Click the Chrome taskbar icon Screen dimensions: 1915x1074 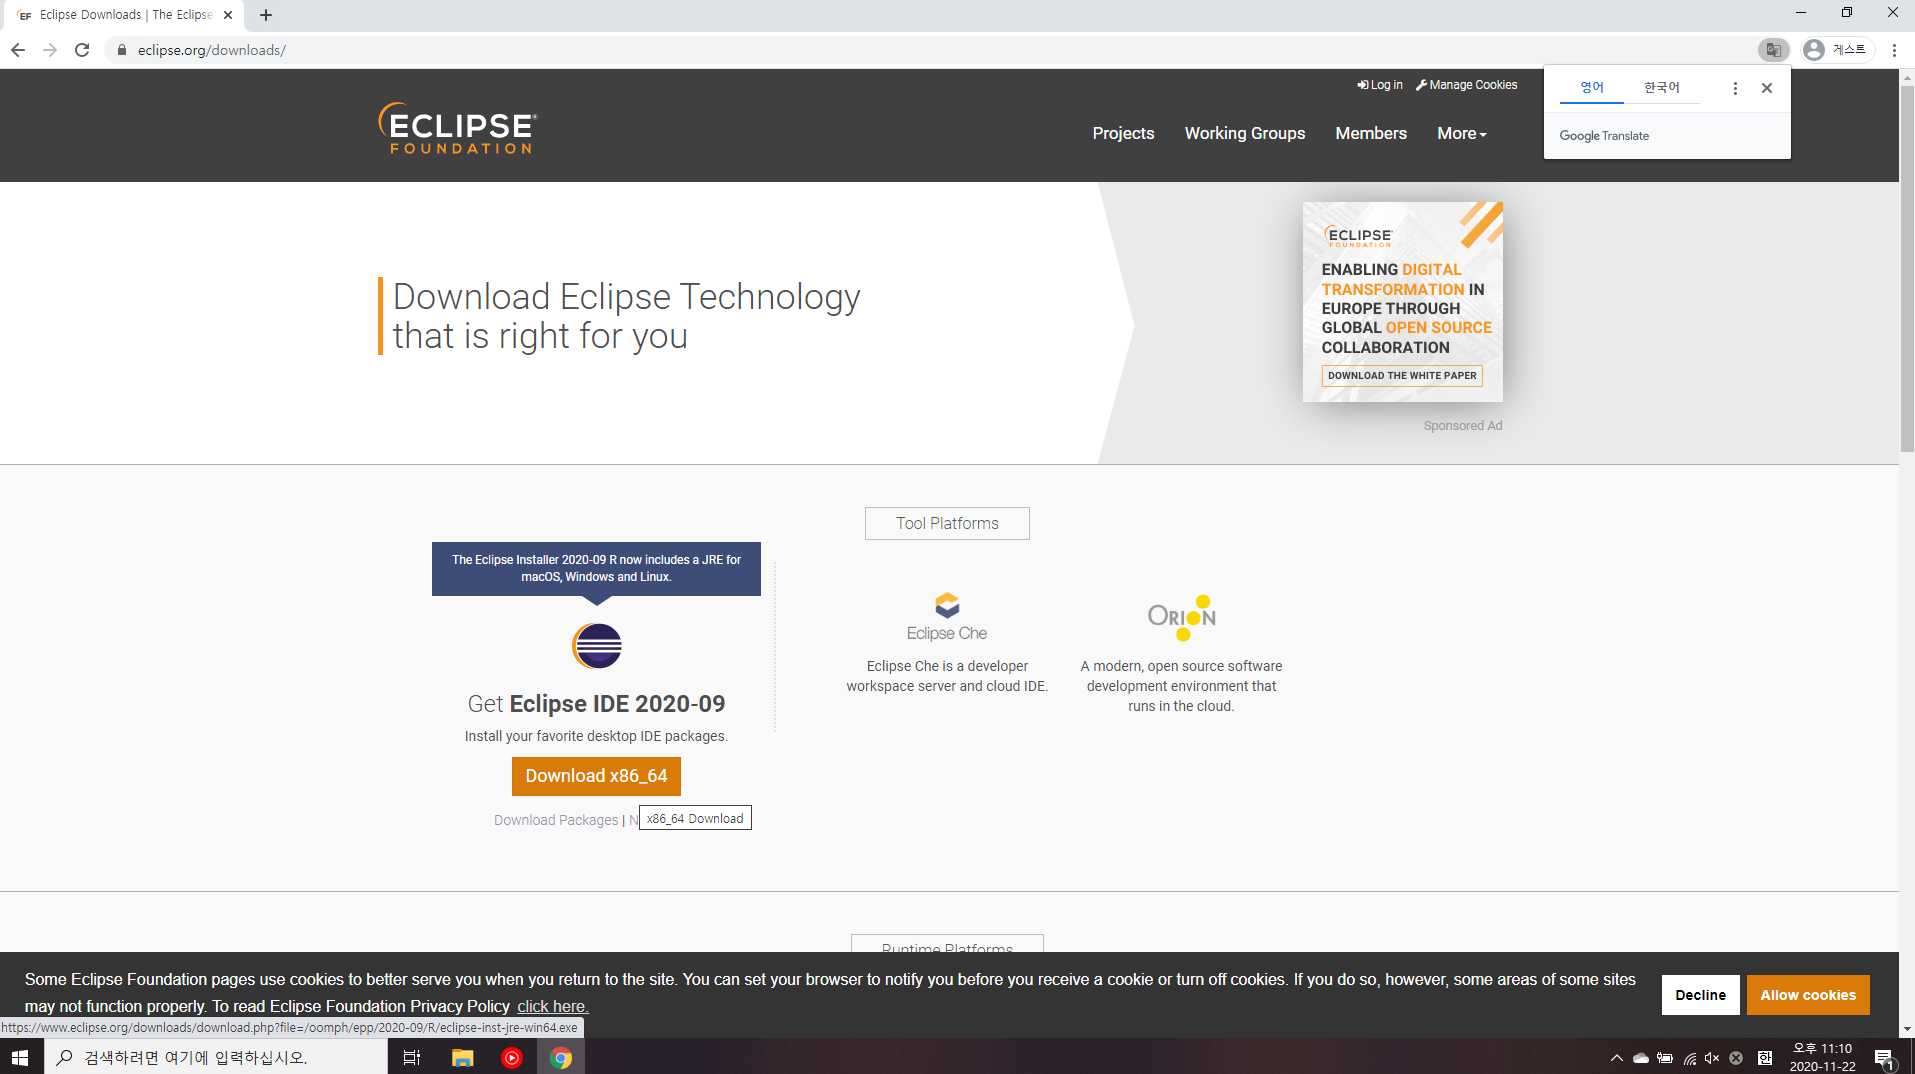(561, 1057)
